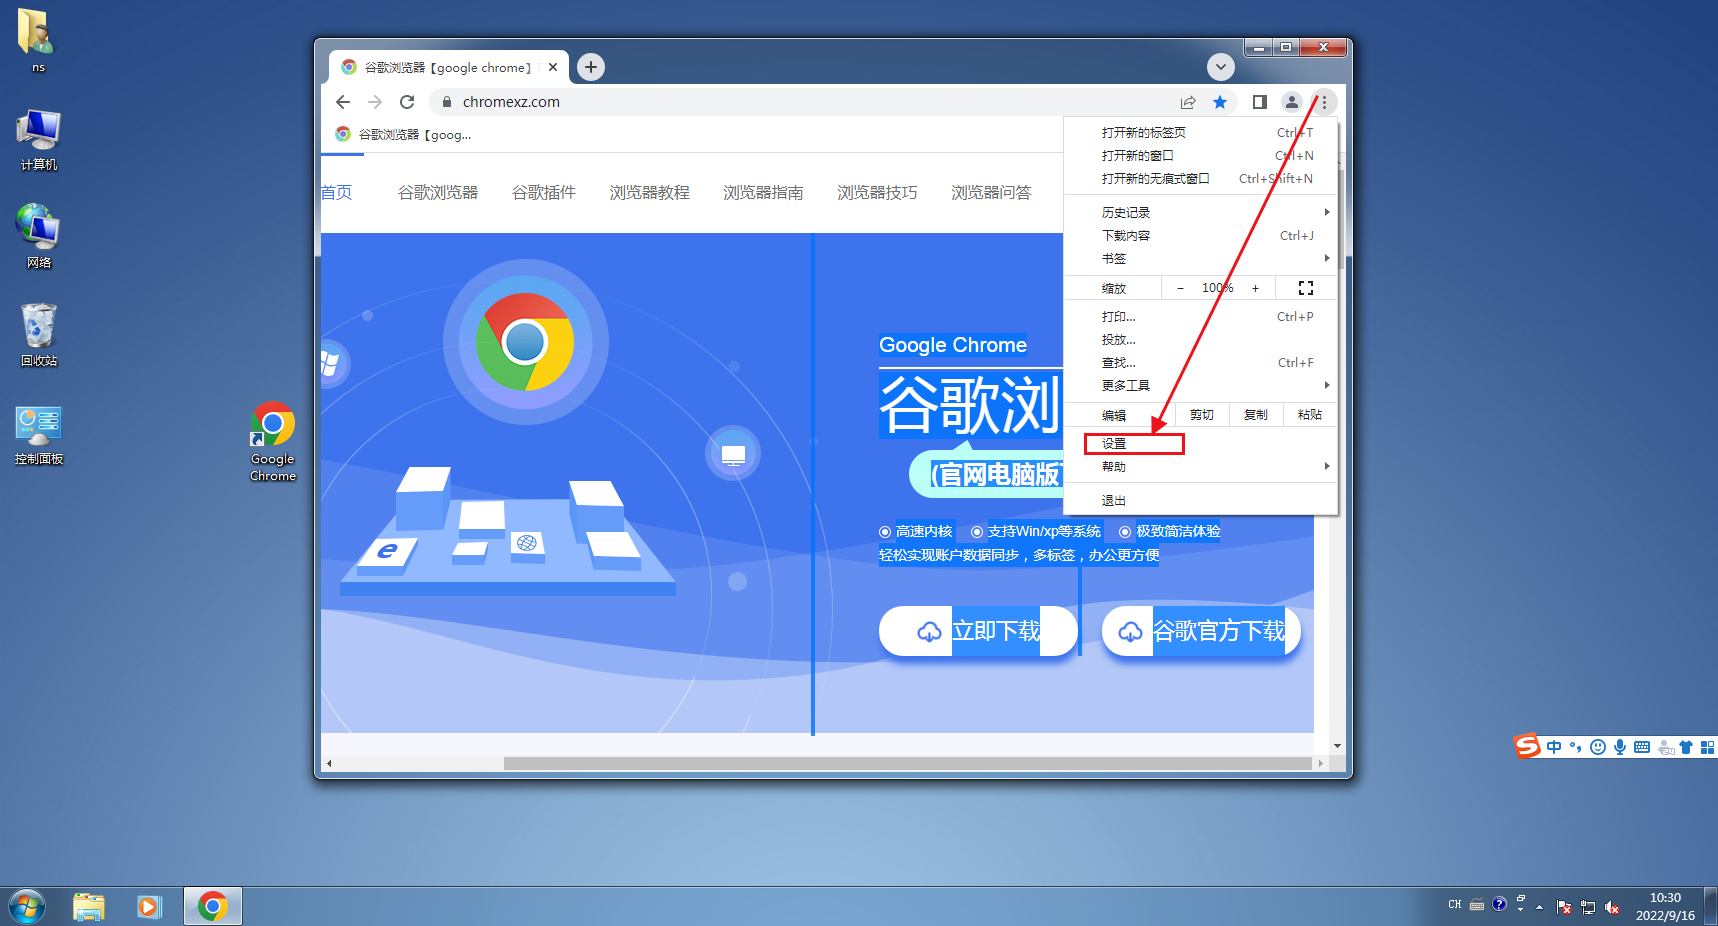Click the padlock site info icon
The height and width of the screenshot is (926, 1718).
click(447, 102)
